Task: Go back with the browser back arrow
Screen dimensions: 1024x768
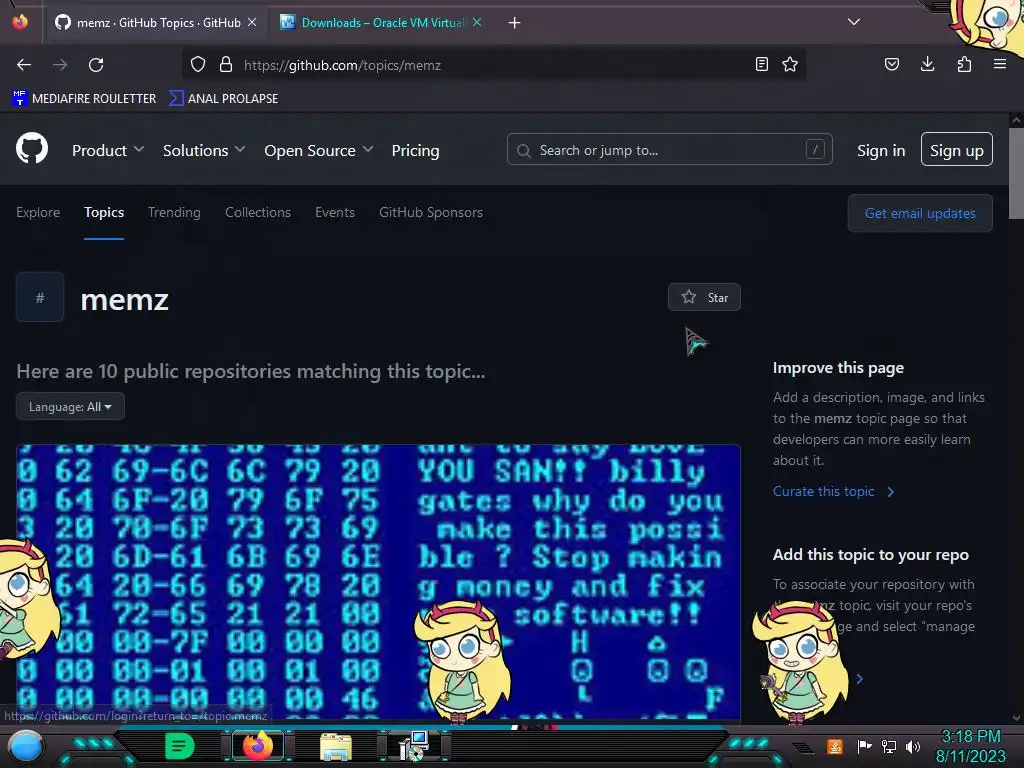Action: pyautogui.click(x=24, y=65)
